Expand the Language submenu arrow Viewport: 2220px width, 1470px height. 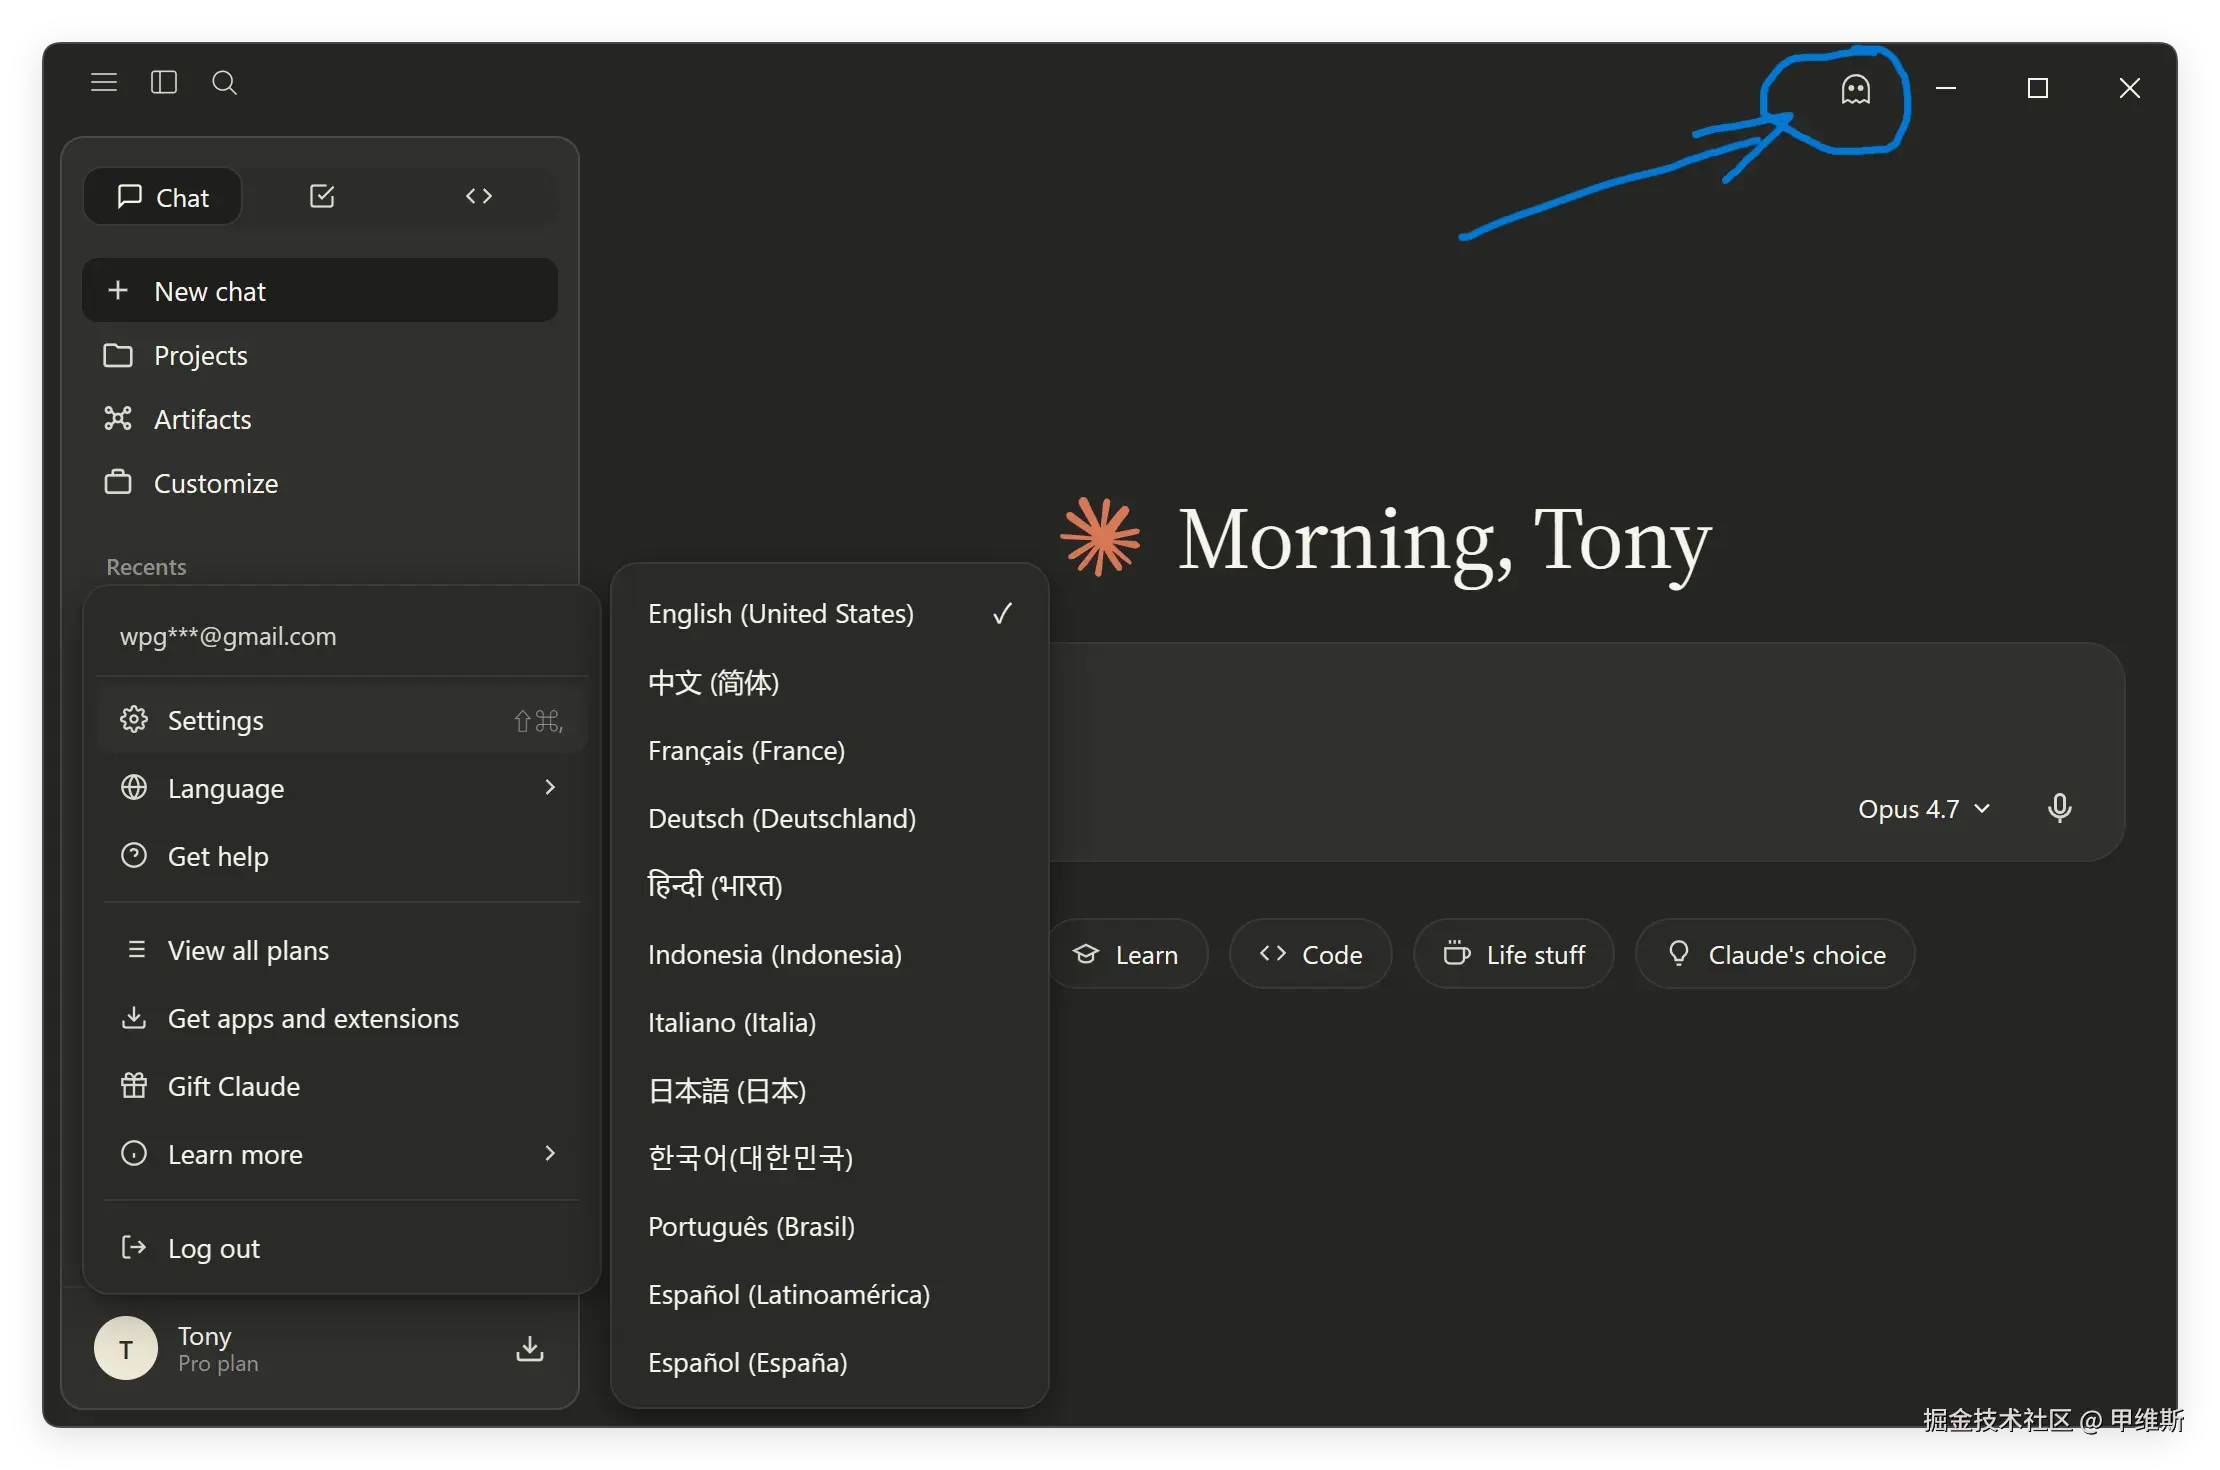(550, 787)
